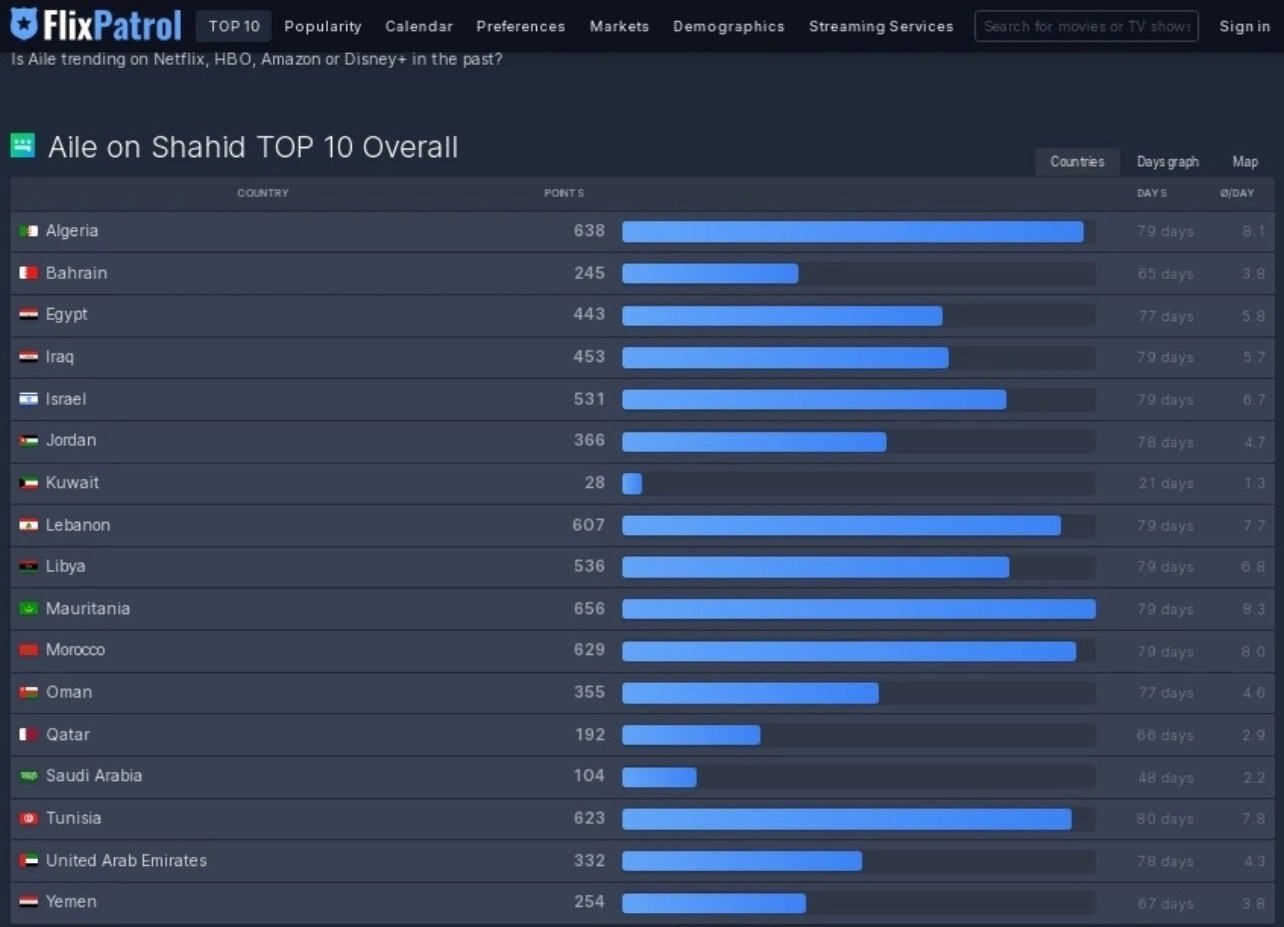Click the Lebanon flag icon
This screenshot has height=927, width=1284.
point(29,525)
